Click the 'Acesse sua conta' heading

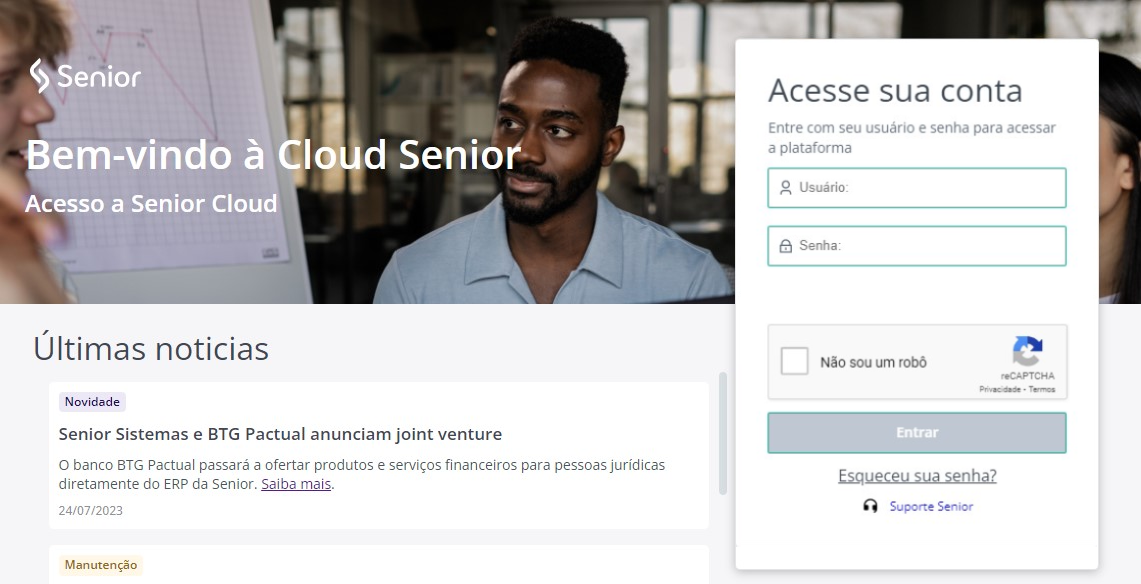point(895,90)
